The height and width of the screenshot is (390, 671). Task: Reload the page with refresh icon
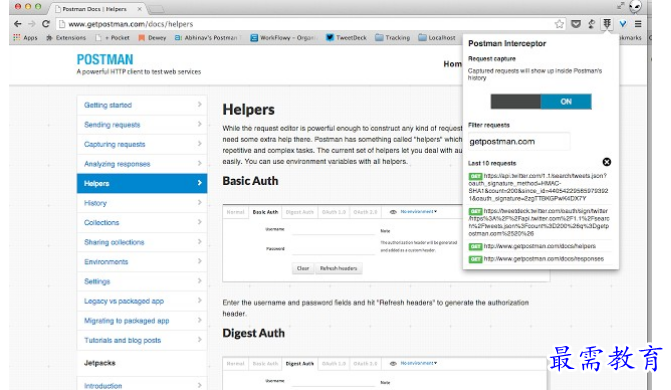click(46, 24)
